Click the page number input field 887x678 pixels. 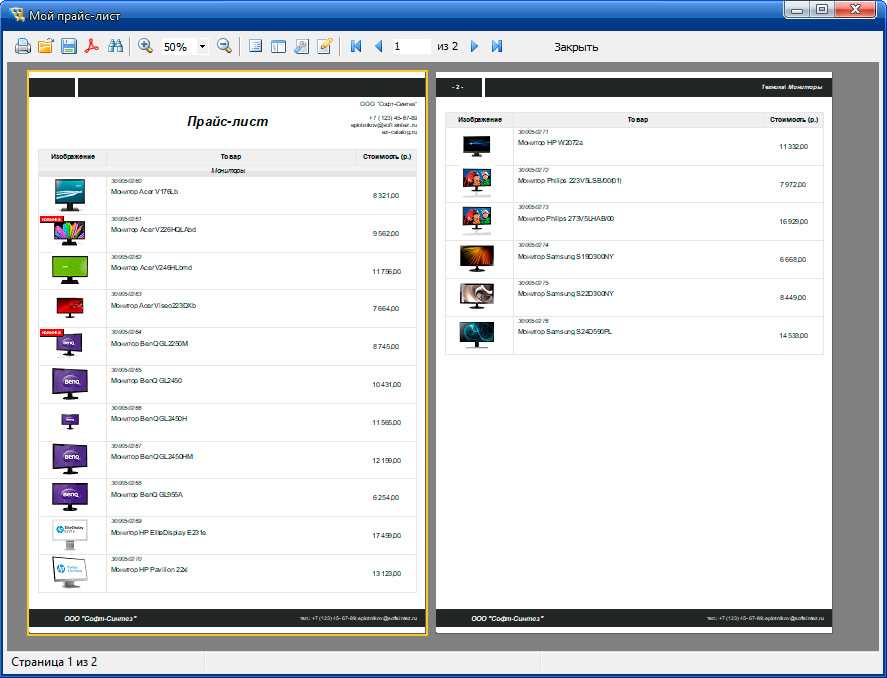(x=411, y=46)
